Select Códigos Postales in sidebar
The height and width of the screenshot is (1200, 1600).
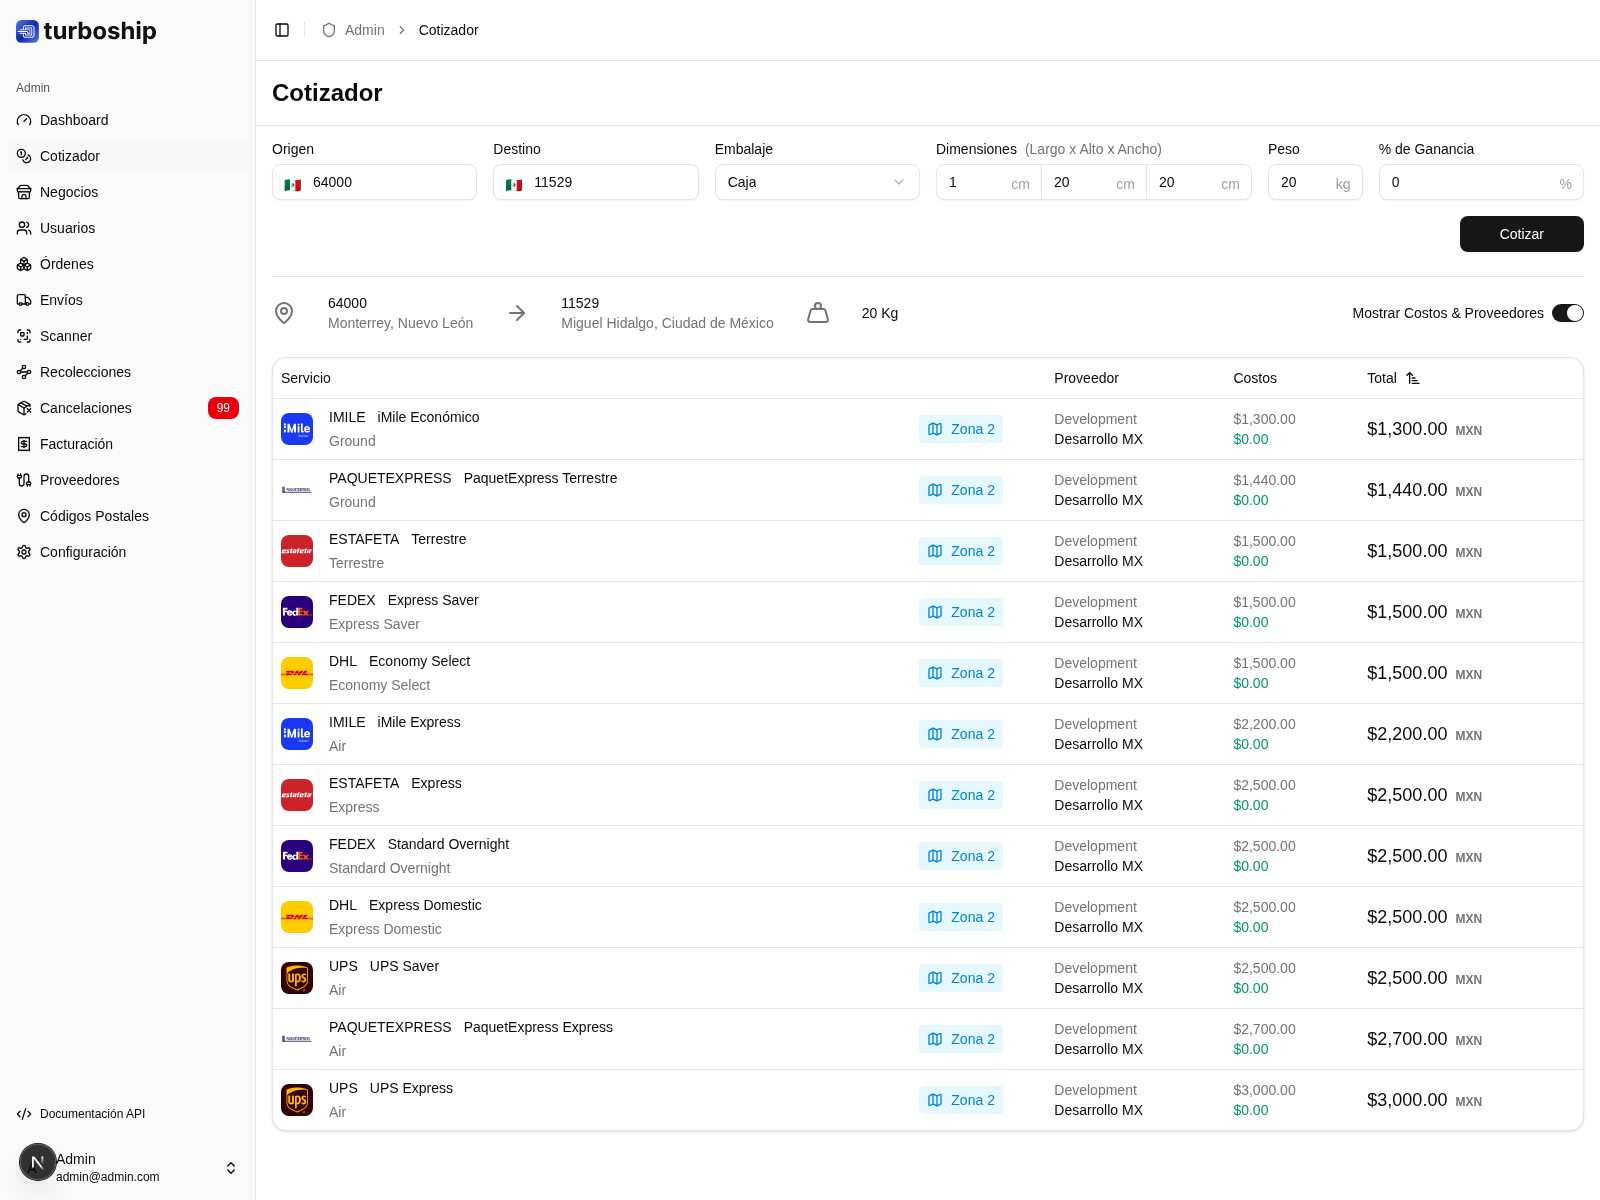[x=93, y=516]
